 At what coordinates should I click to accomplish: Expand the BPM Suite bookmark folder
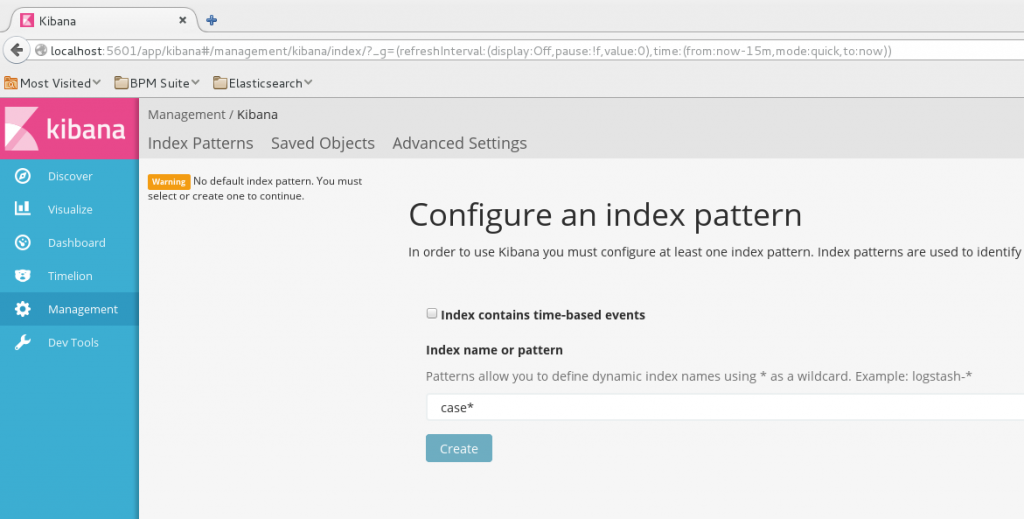click(157, 83)
